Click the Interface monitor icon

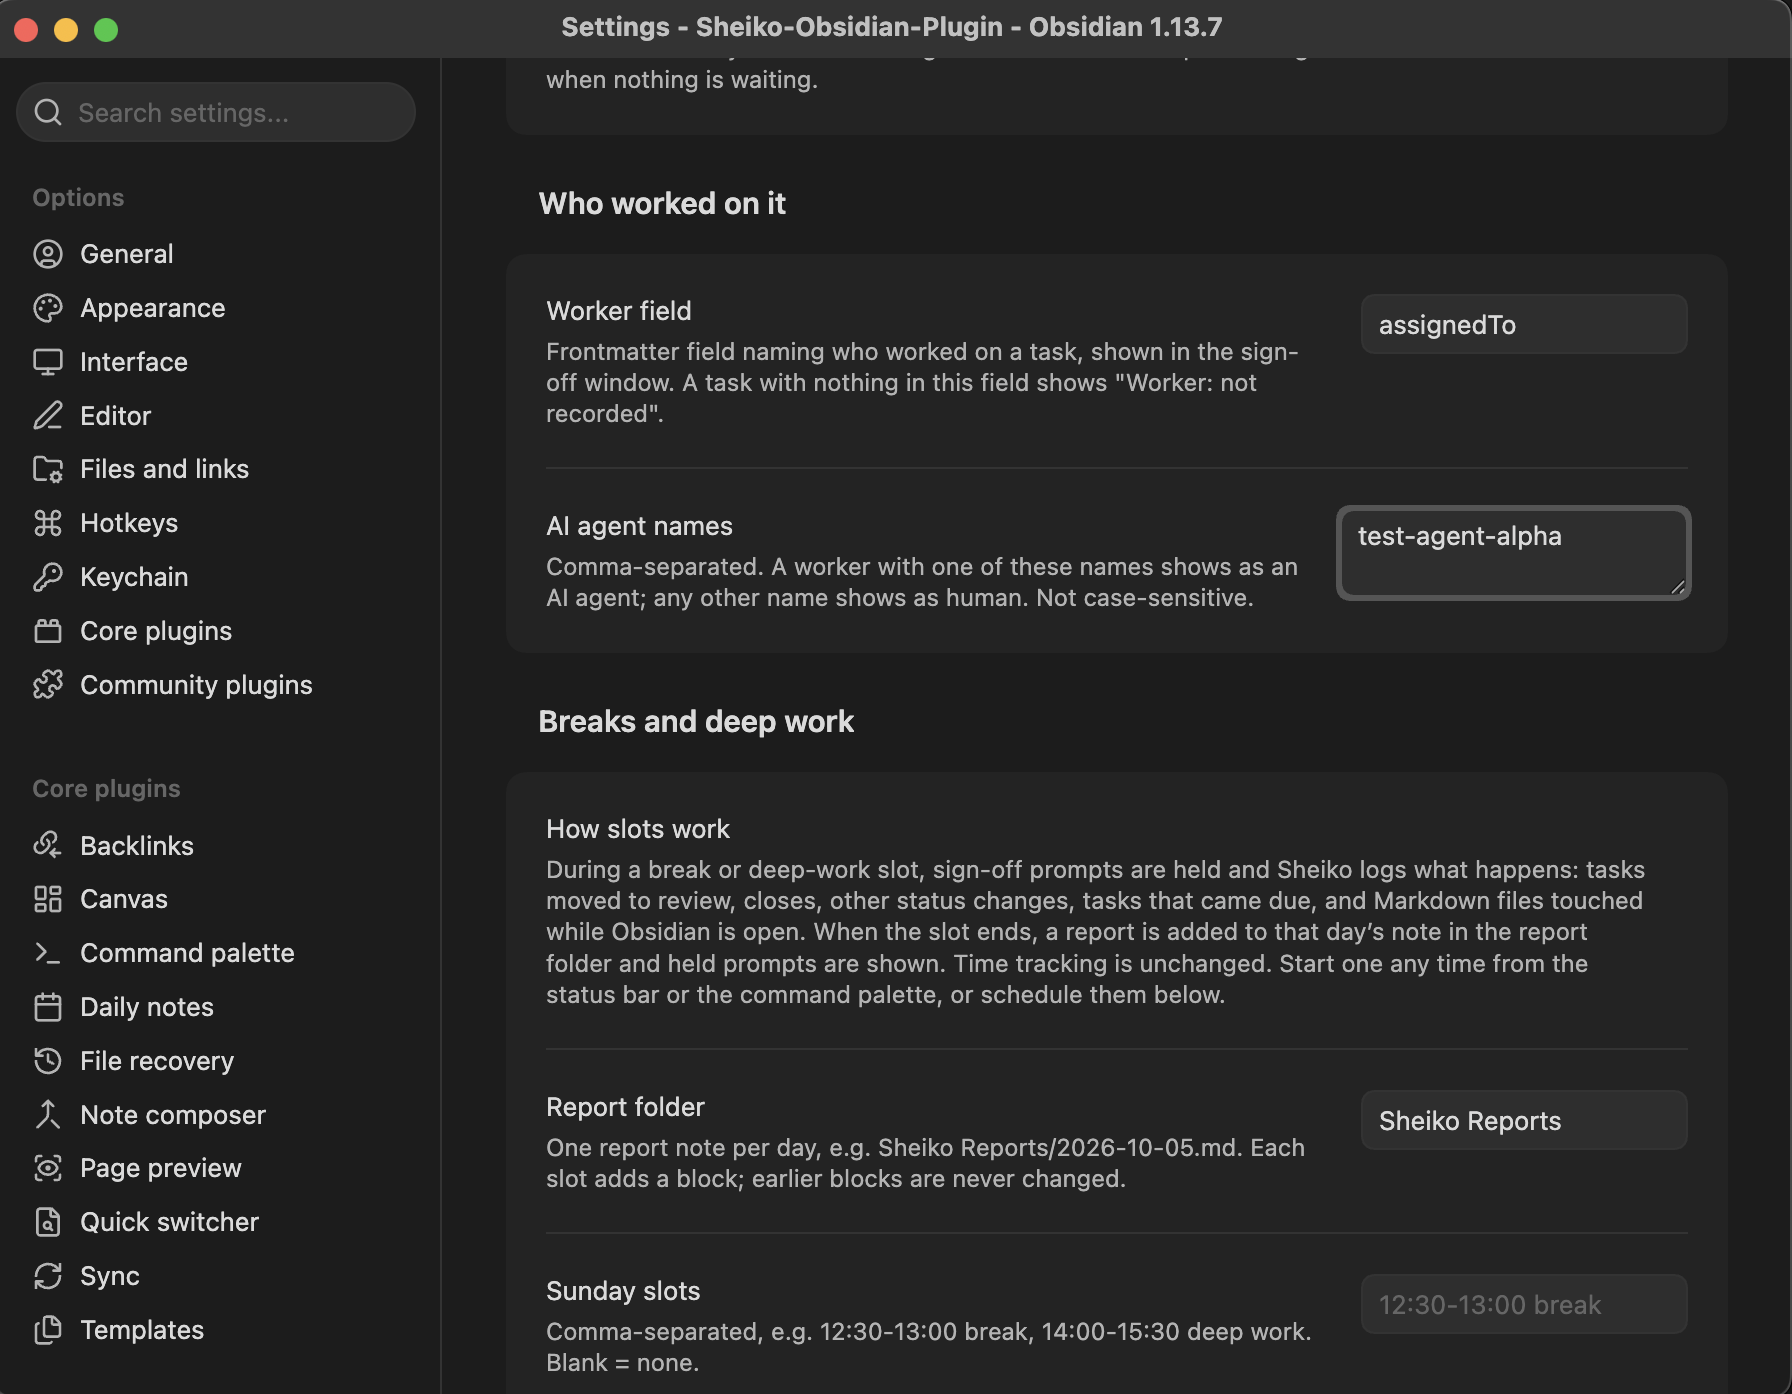(x=48, y=362)
